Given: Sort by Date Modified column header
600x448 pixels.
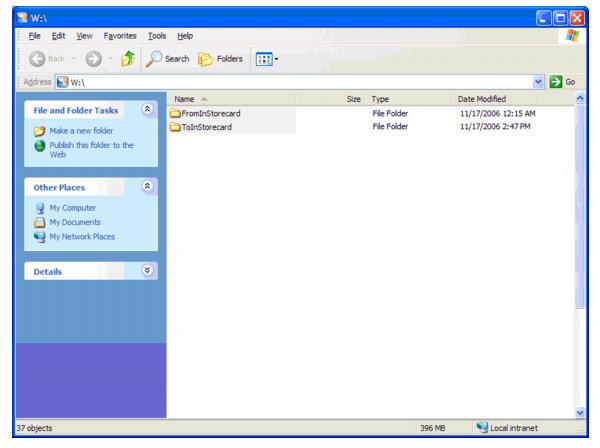Looking at the screenshot, I should [x=494, y=99].
